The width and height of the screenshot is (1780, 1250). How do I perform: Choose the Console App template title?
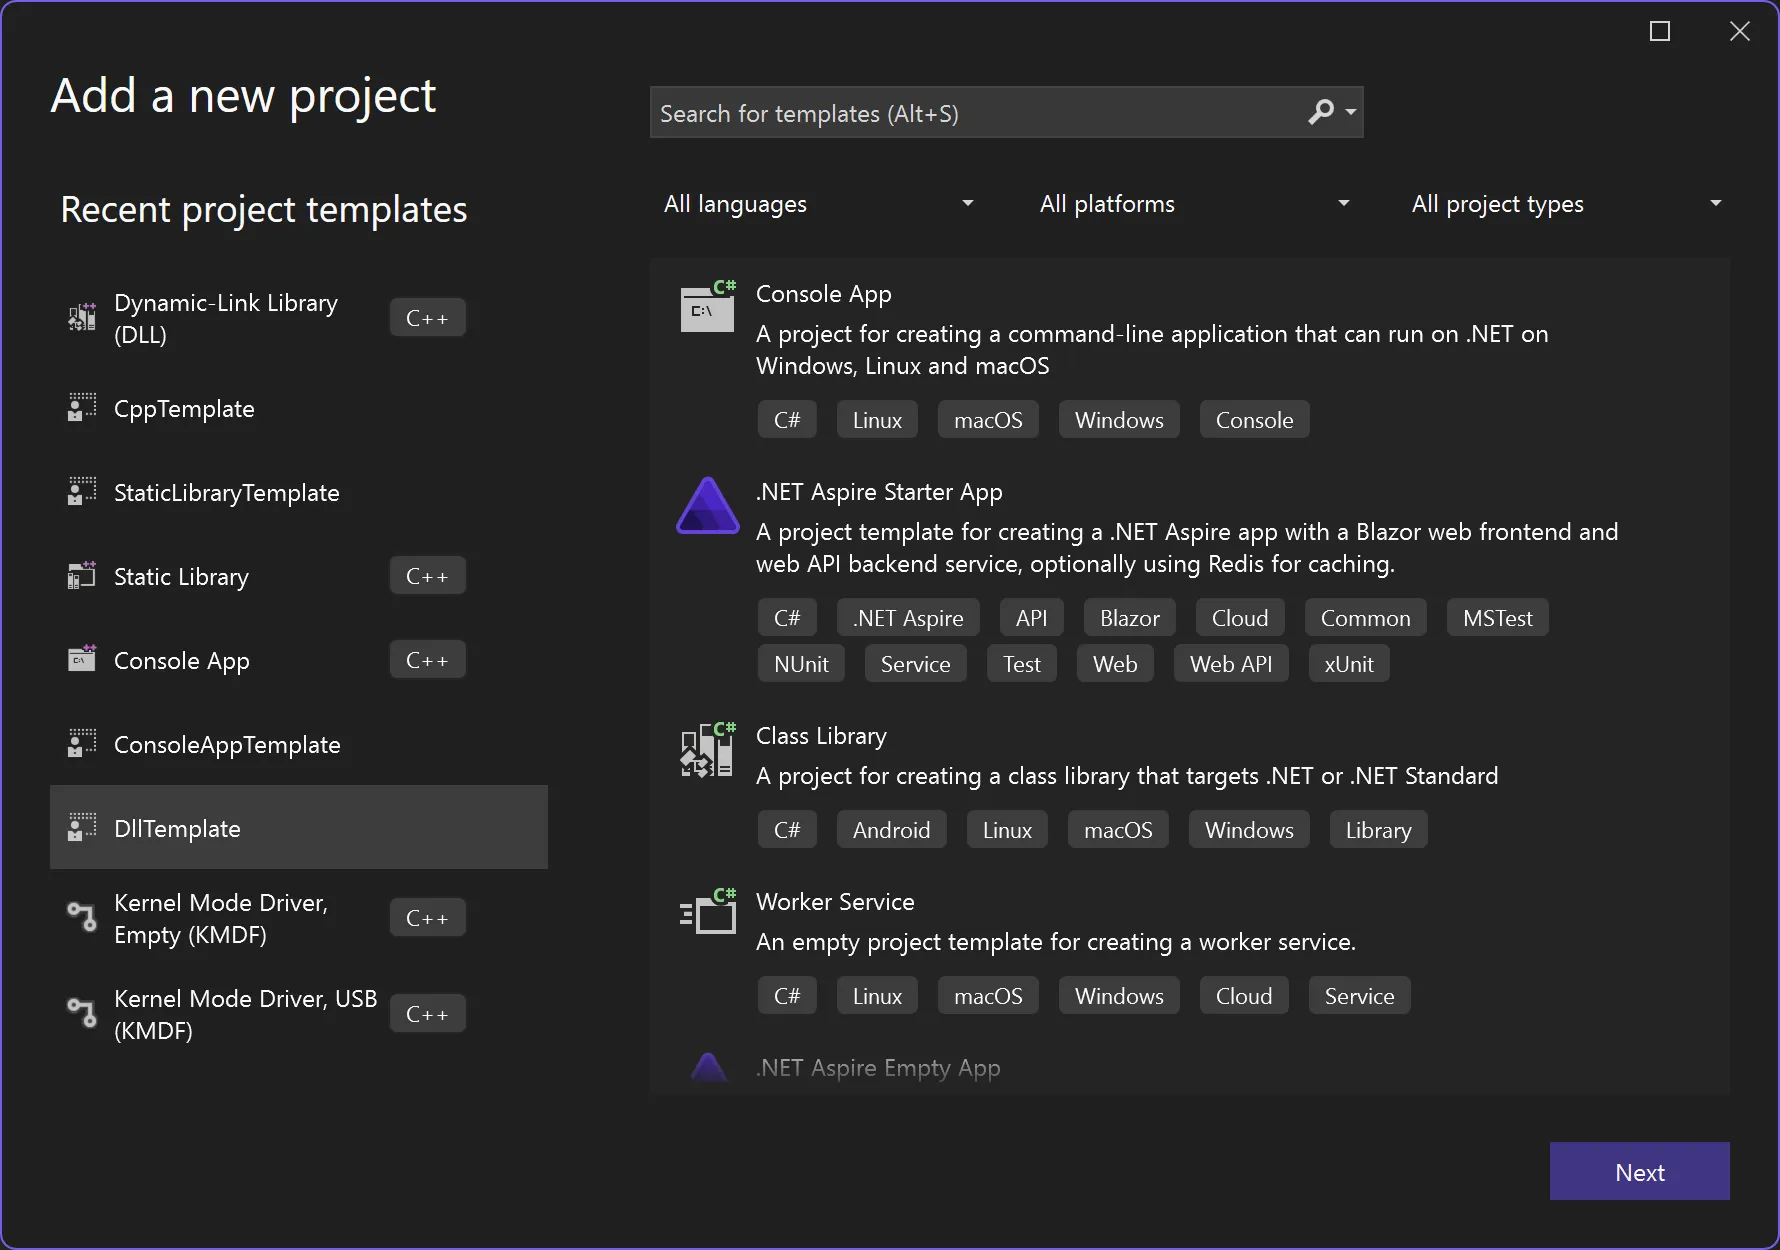pos(824,294)
